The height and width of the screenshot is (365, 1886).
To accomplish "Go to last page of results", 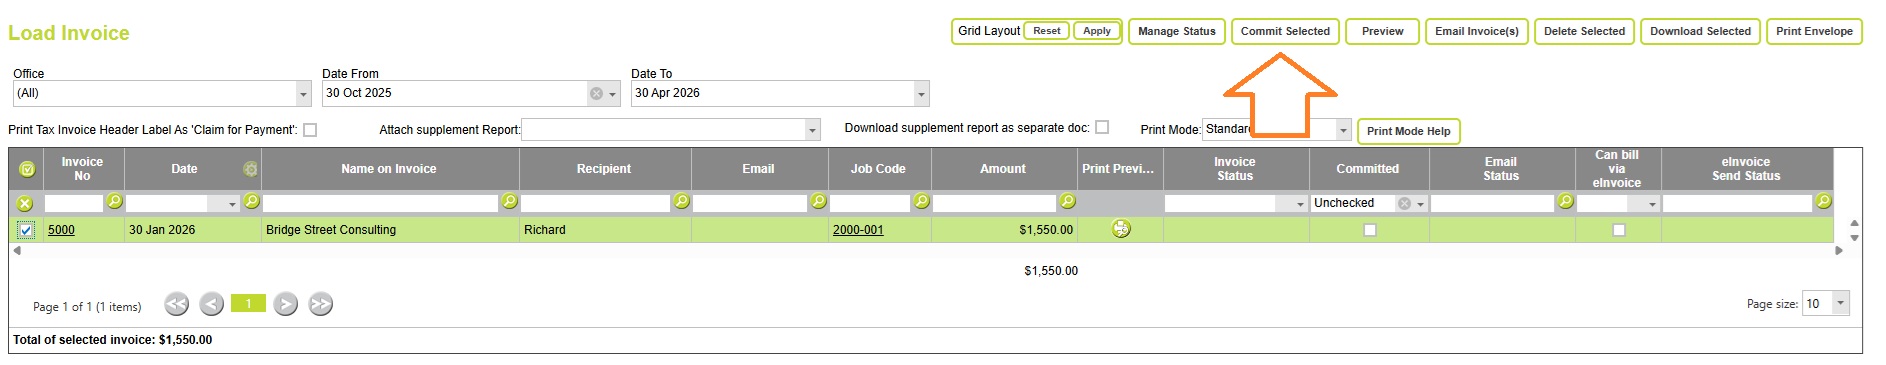I will 321,304.
